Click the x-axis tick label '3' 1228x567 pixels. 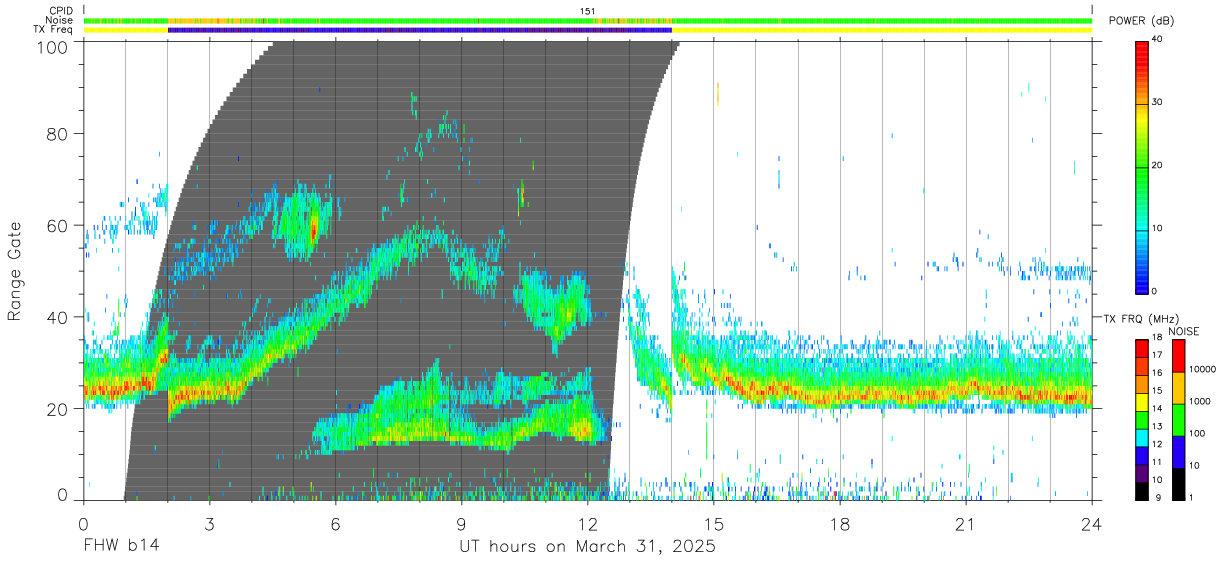(x=209, y=524)
